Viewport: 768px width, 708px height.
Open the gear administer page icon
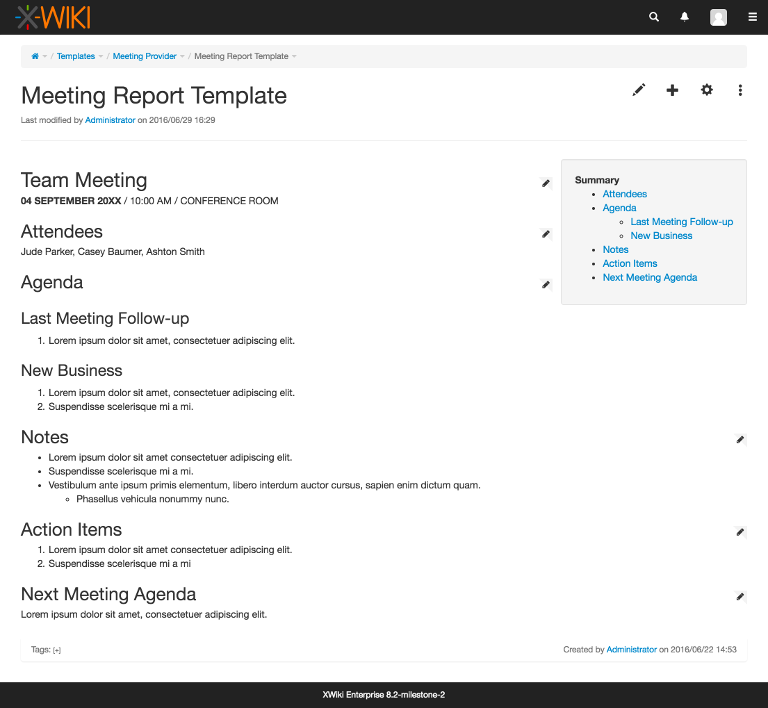click(x=707, y=90)
